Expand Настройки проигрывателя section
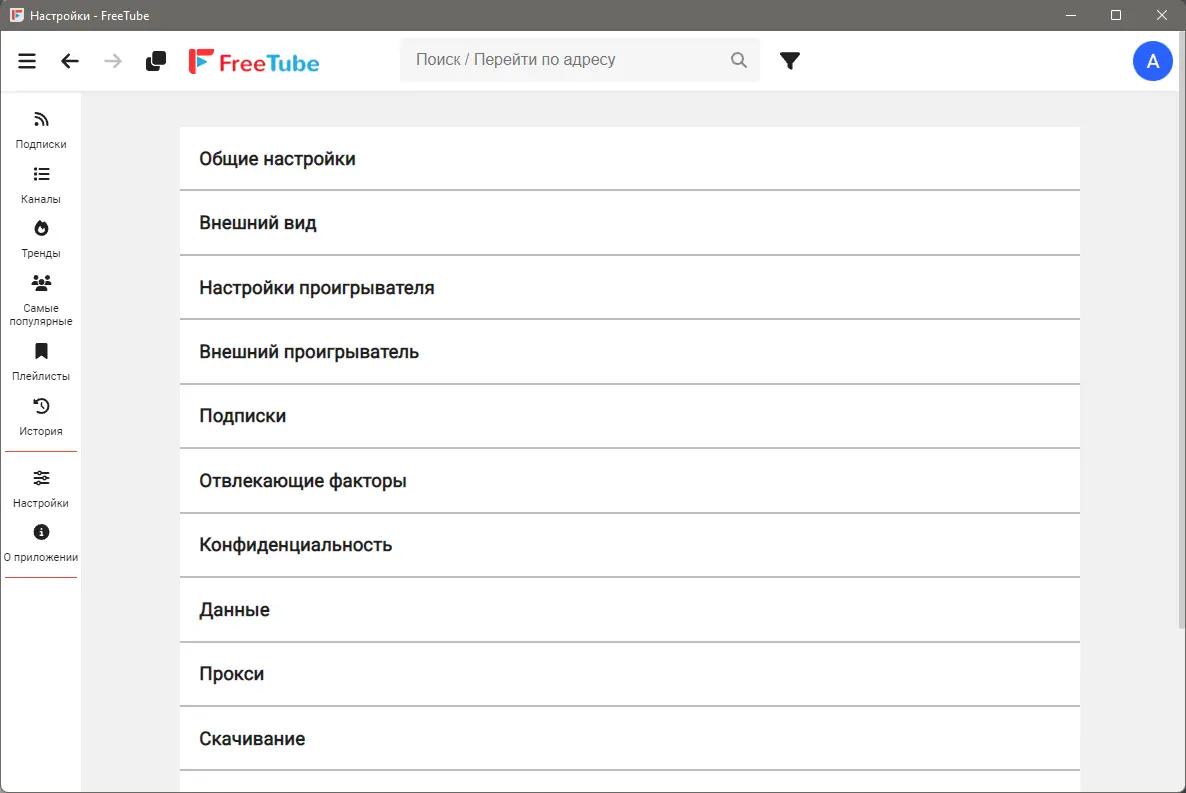 [629, 288]
